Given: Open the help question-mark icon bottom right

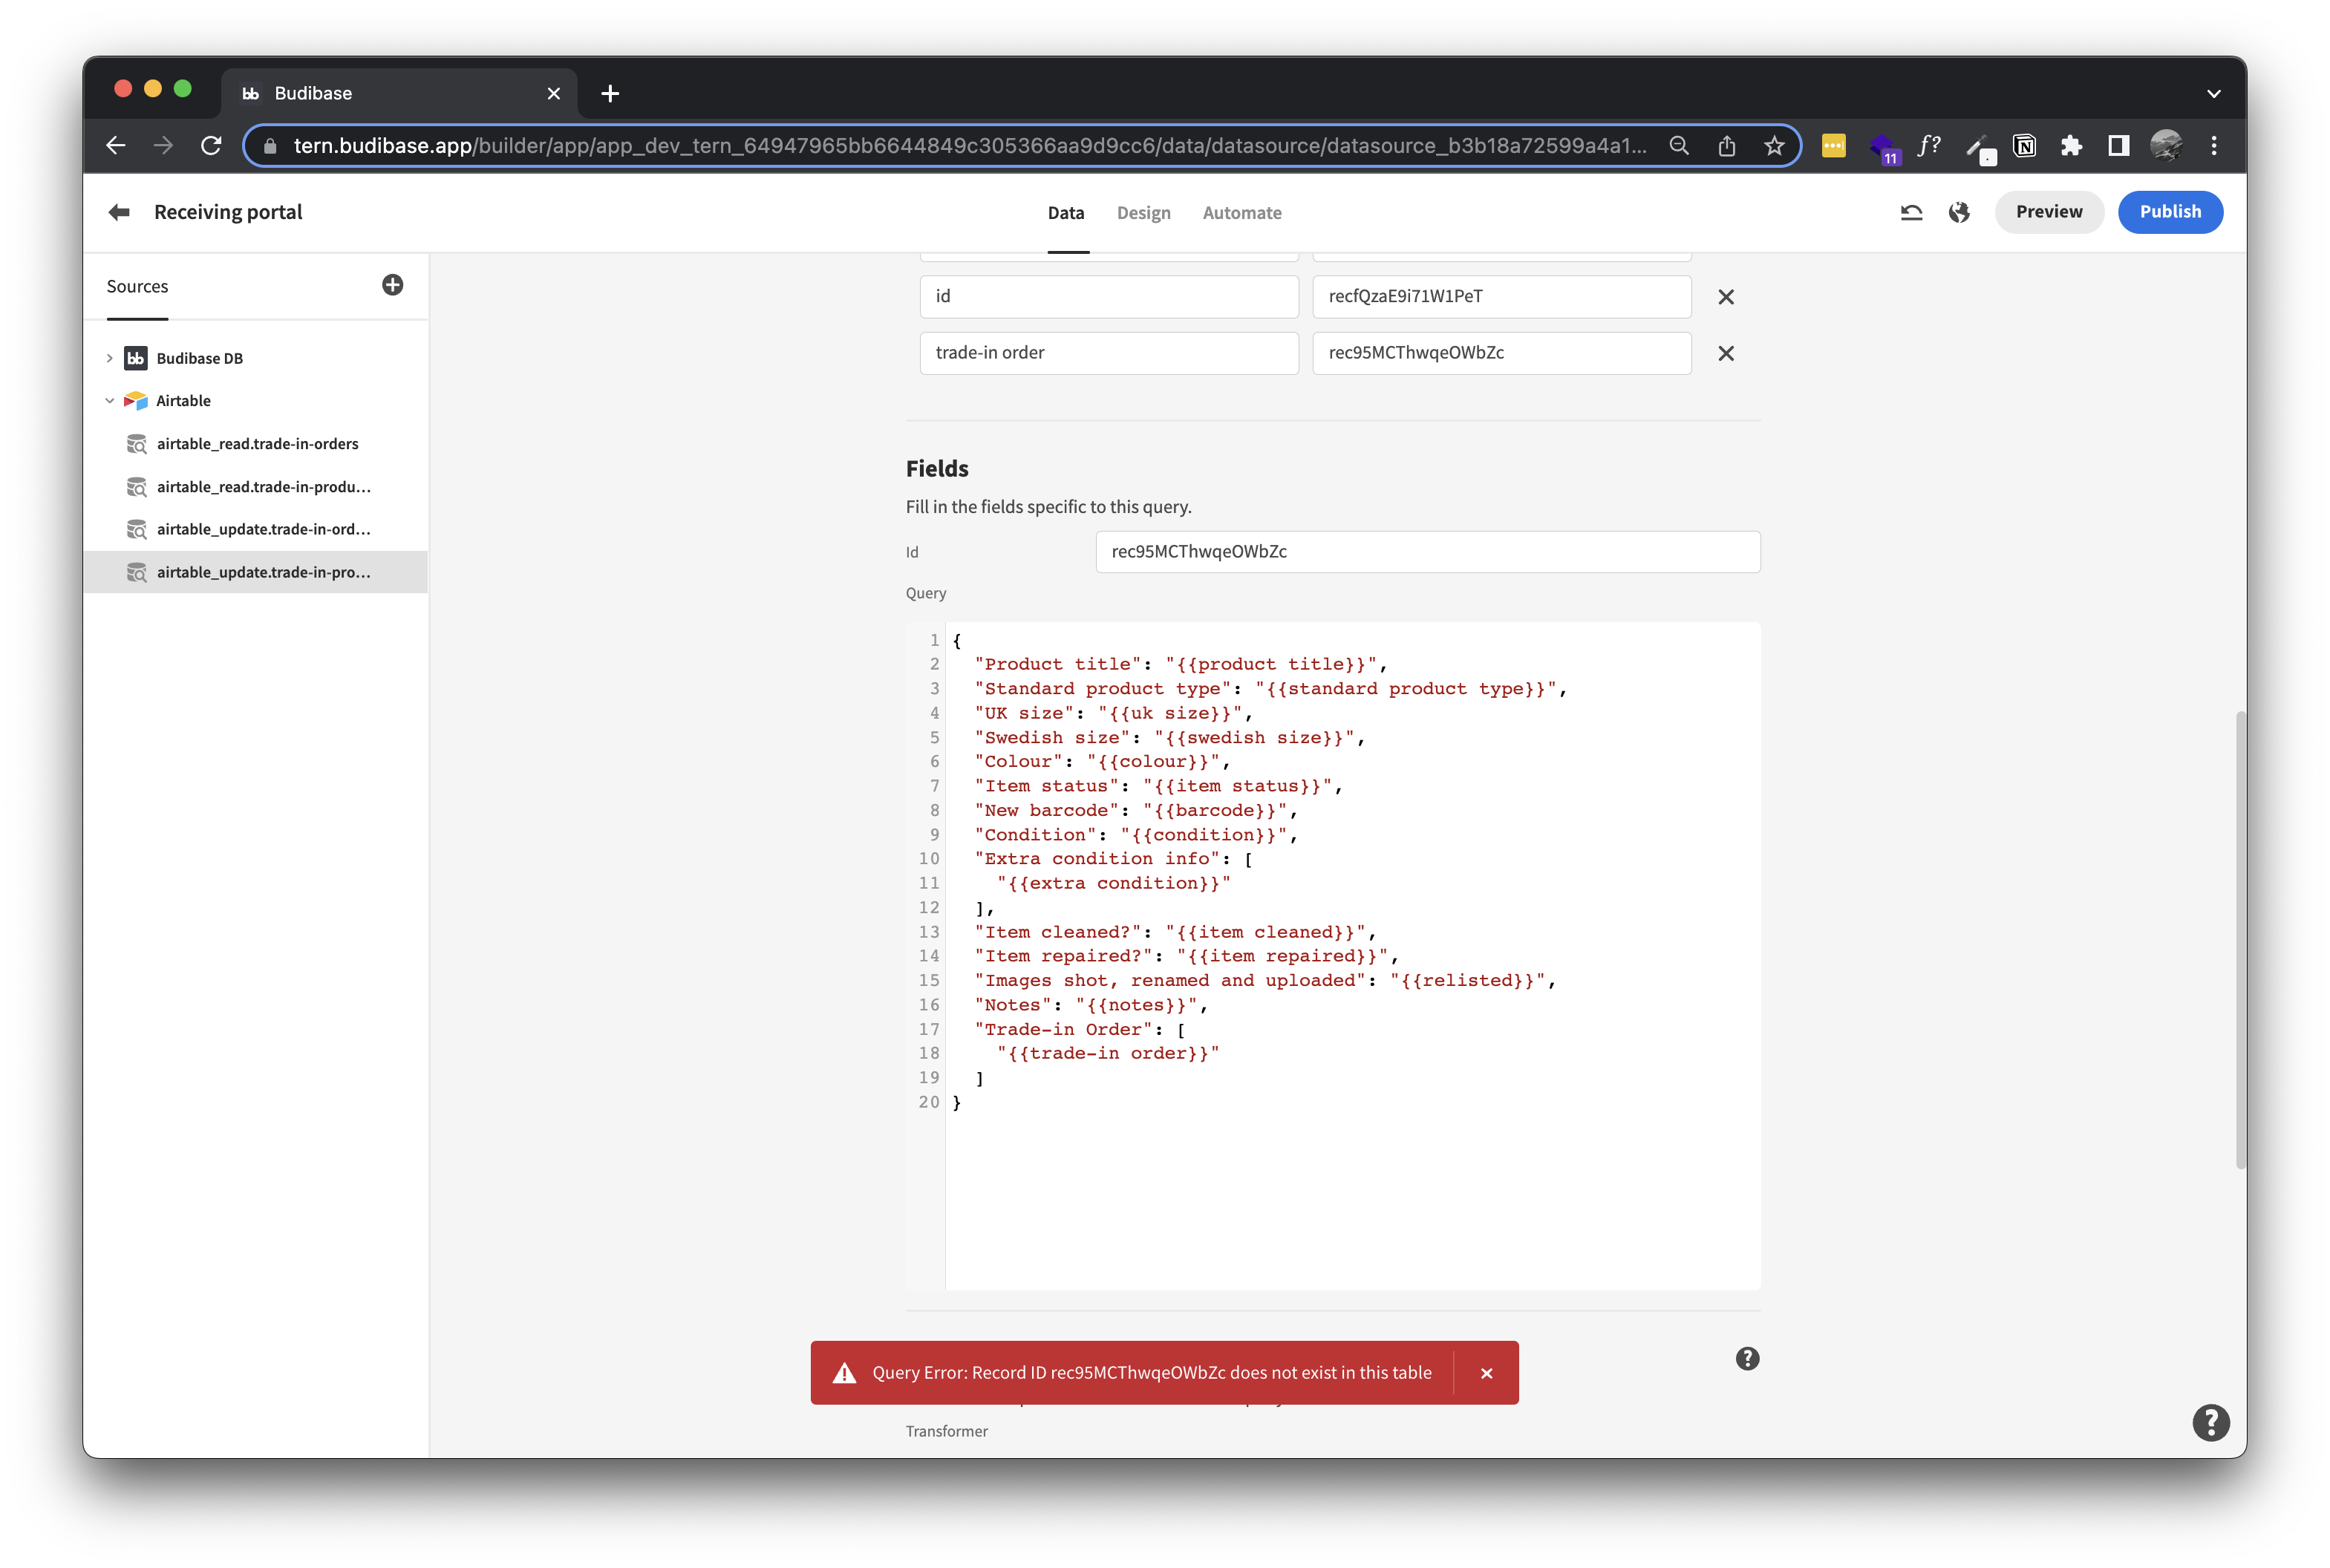Looking at the screenshot, I should pyautogui.click(x=2211, y=1422).
